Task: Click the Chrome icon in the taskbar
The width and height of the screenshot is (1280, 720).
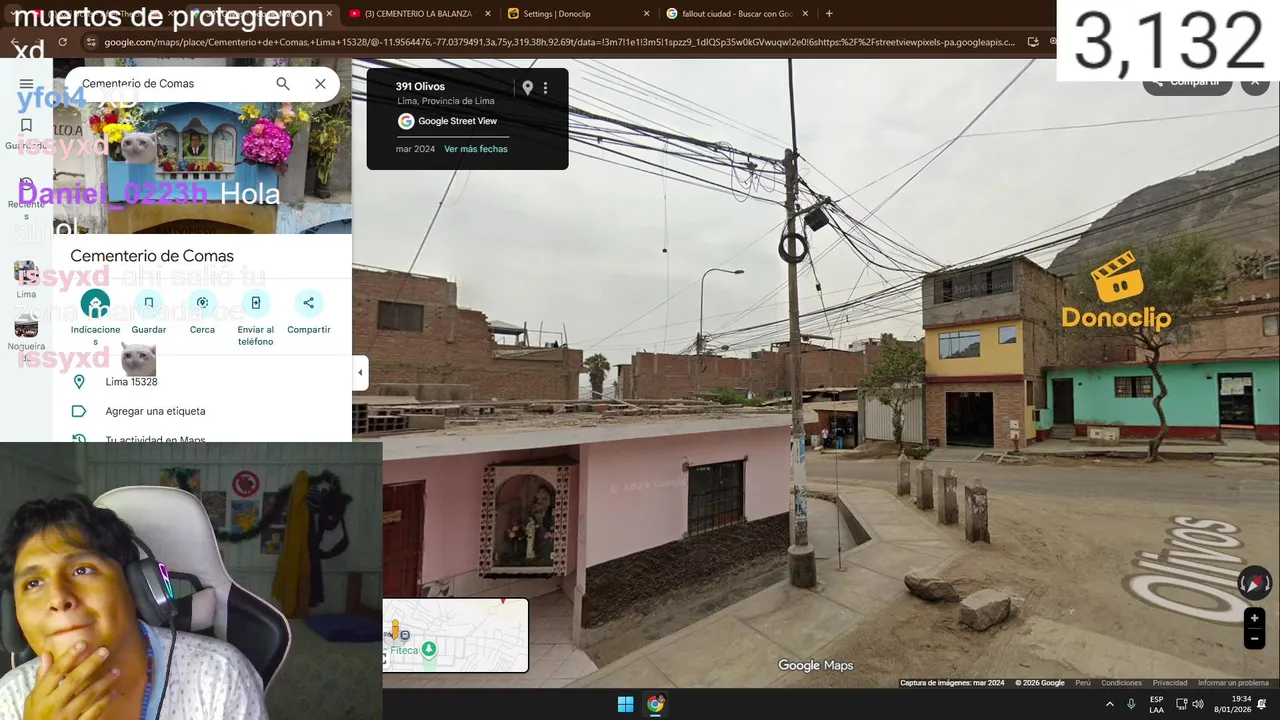Action: click(x=656, y=704)
